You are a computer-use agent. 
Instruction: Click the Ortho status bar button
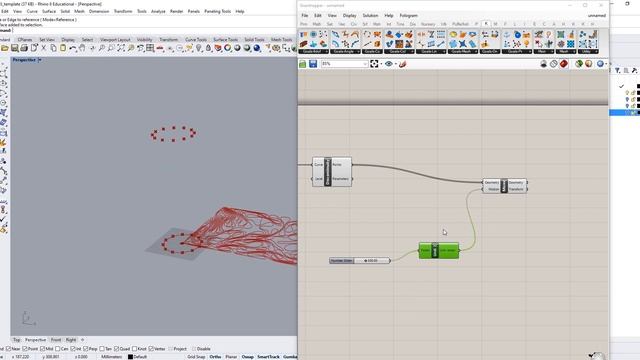point(215,357)
